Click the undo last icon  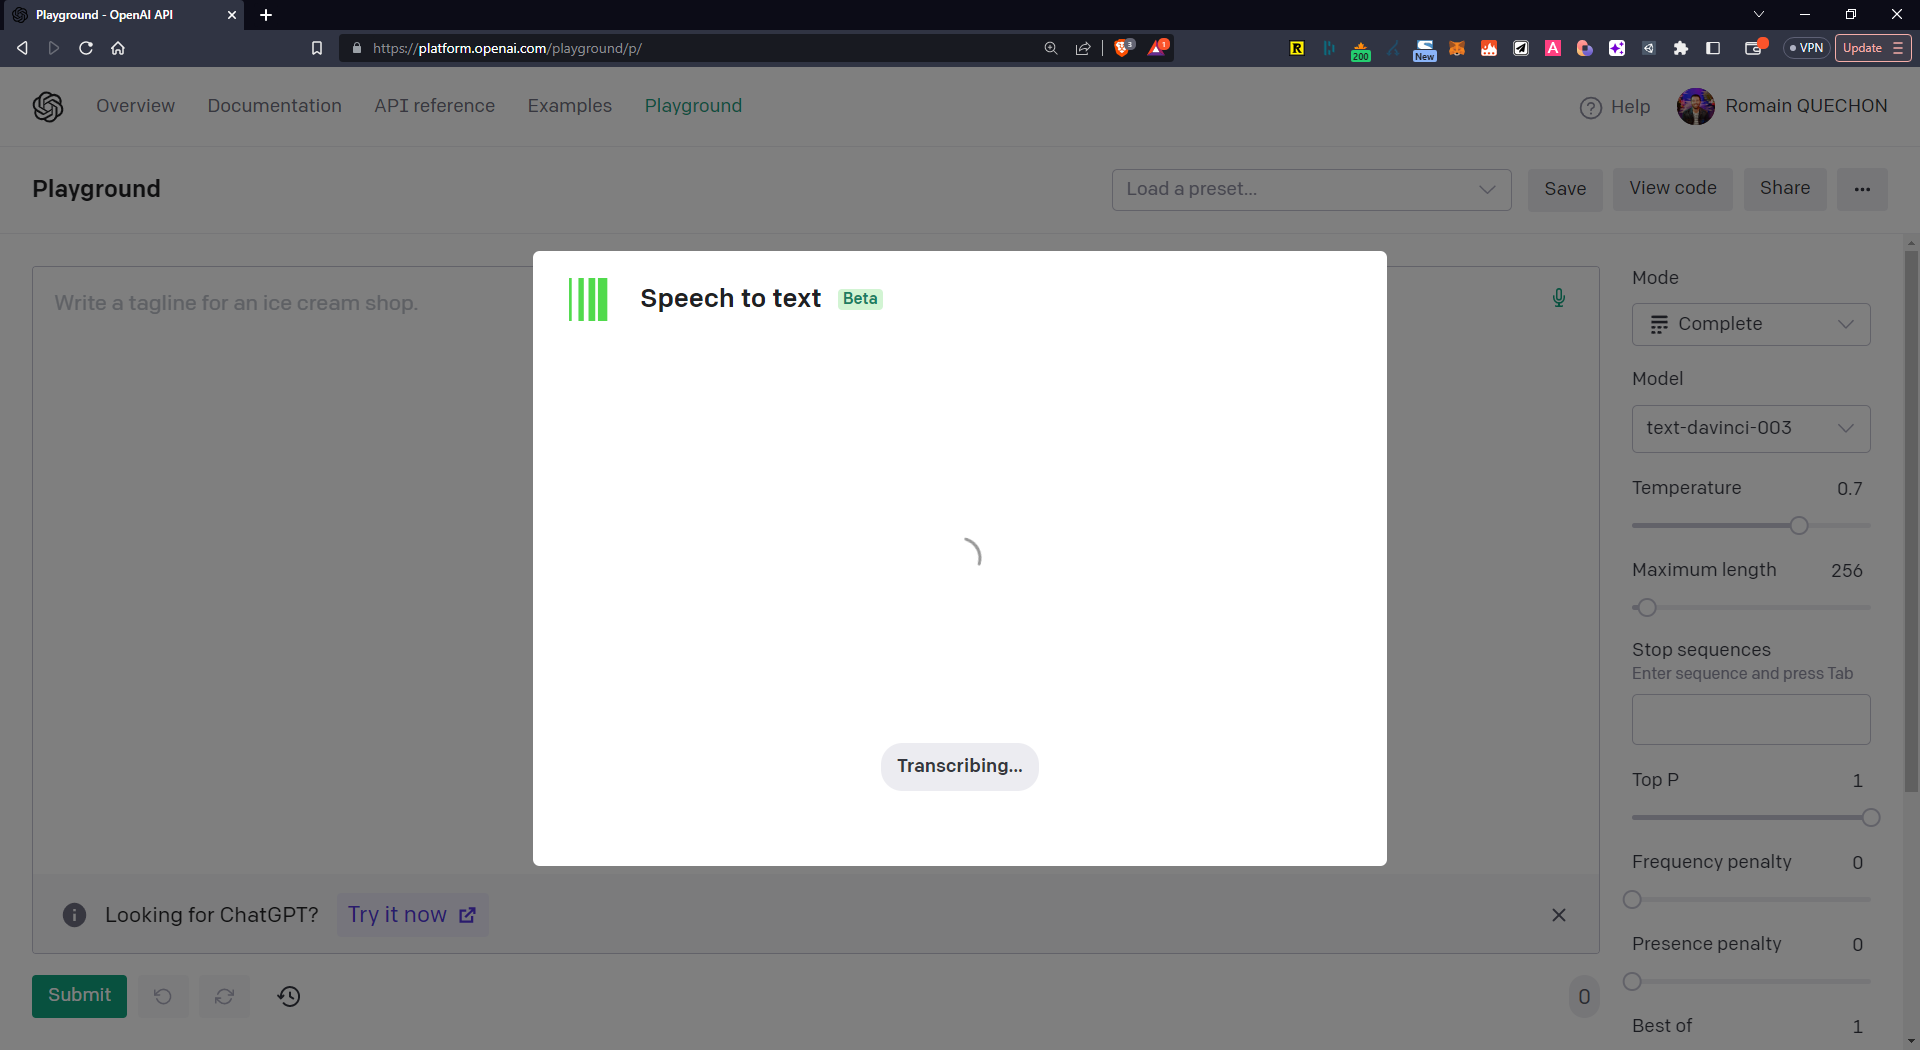point(163,996)
